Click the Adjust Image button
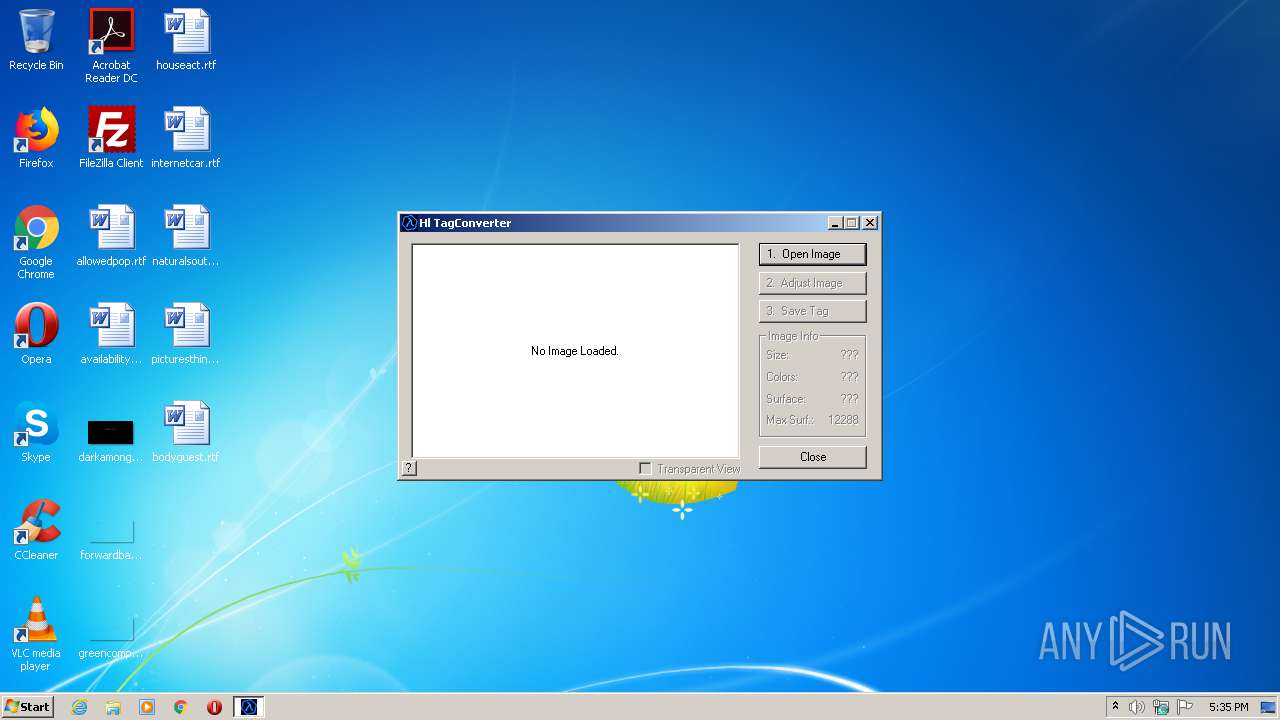 coord(812,283)
